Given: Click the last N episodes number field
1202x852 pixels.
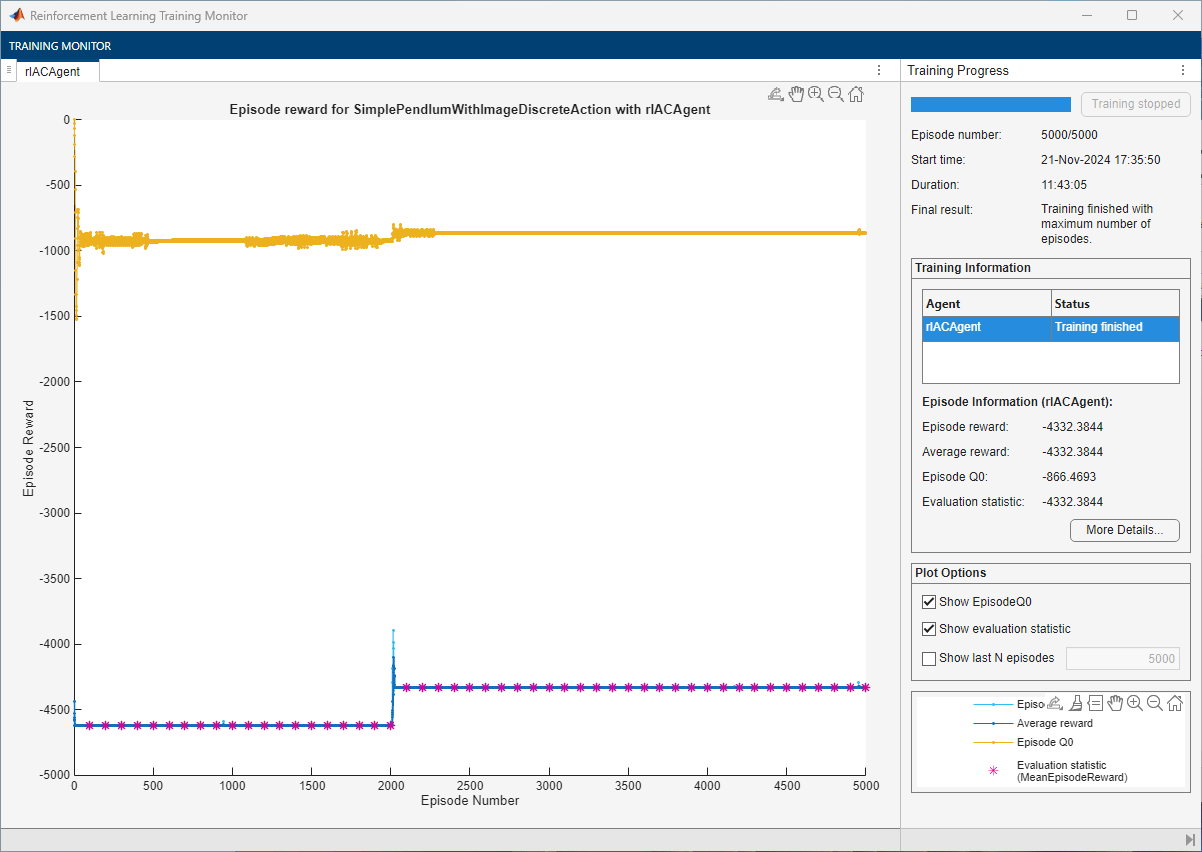Looking at the screenshot, I should tap(1122, 658).
